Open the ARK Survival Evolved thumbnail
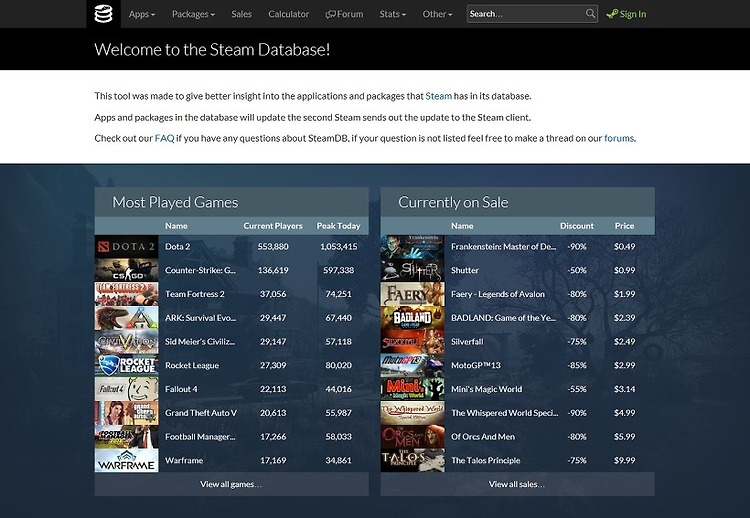This screenshot has width=750, height=518. [126, 318]
